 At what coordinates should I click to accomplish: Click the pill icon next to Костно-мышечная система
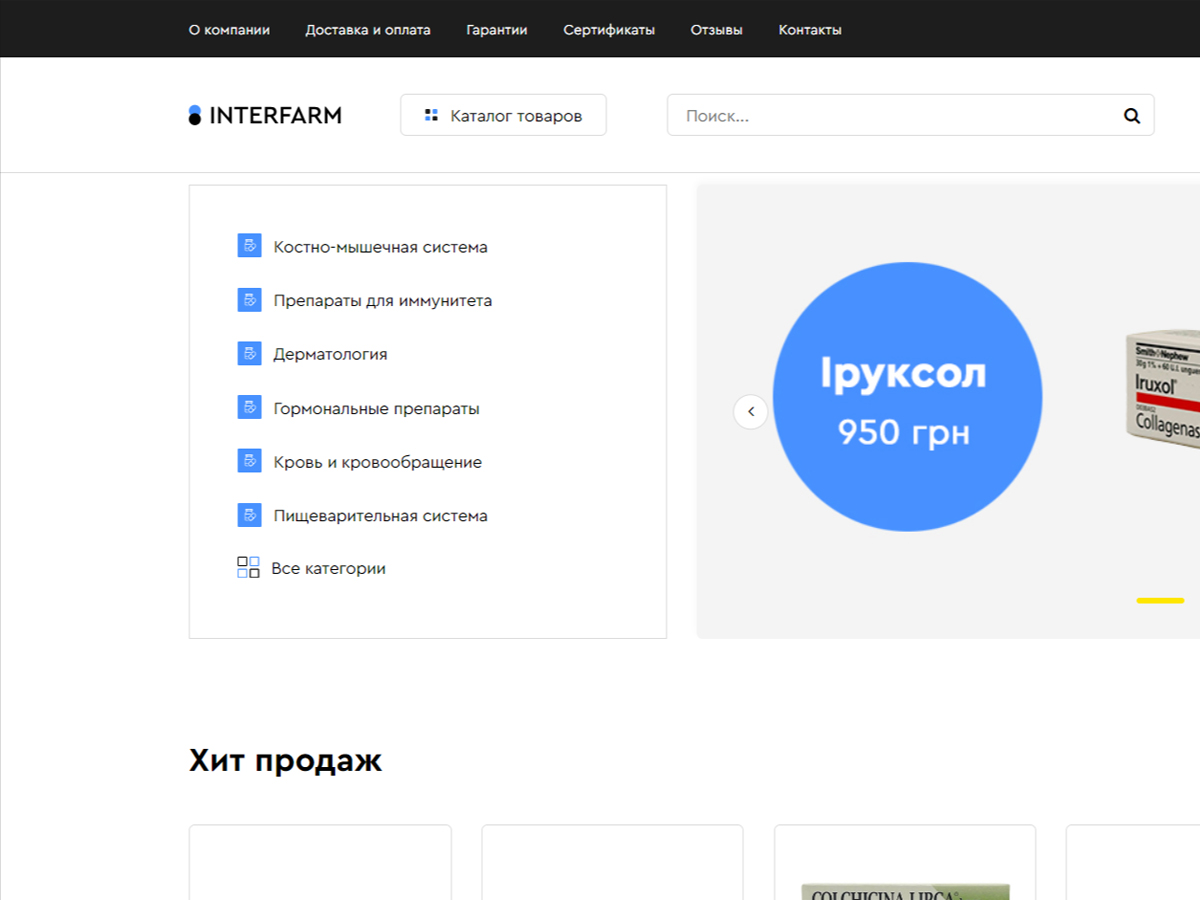(249, 245)
